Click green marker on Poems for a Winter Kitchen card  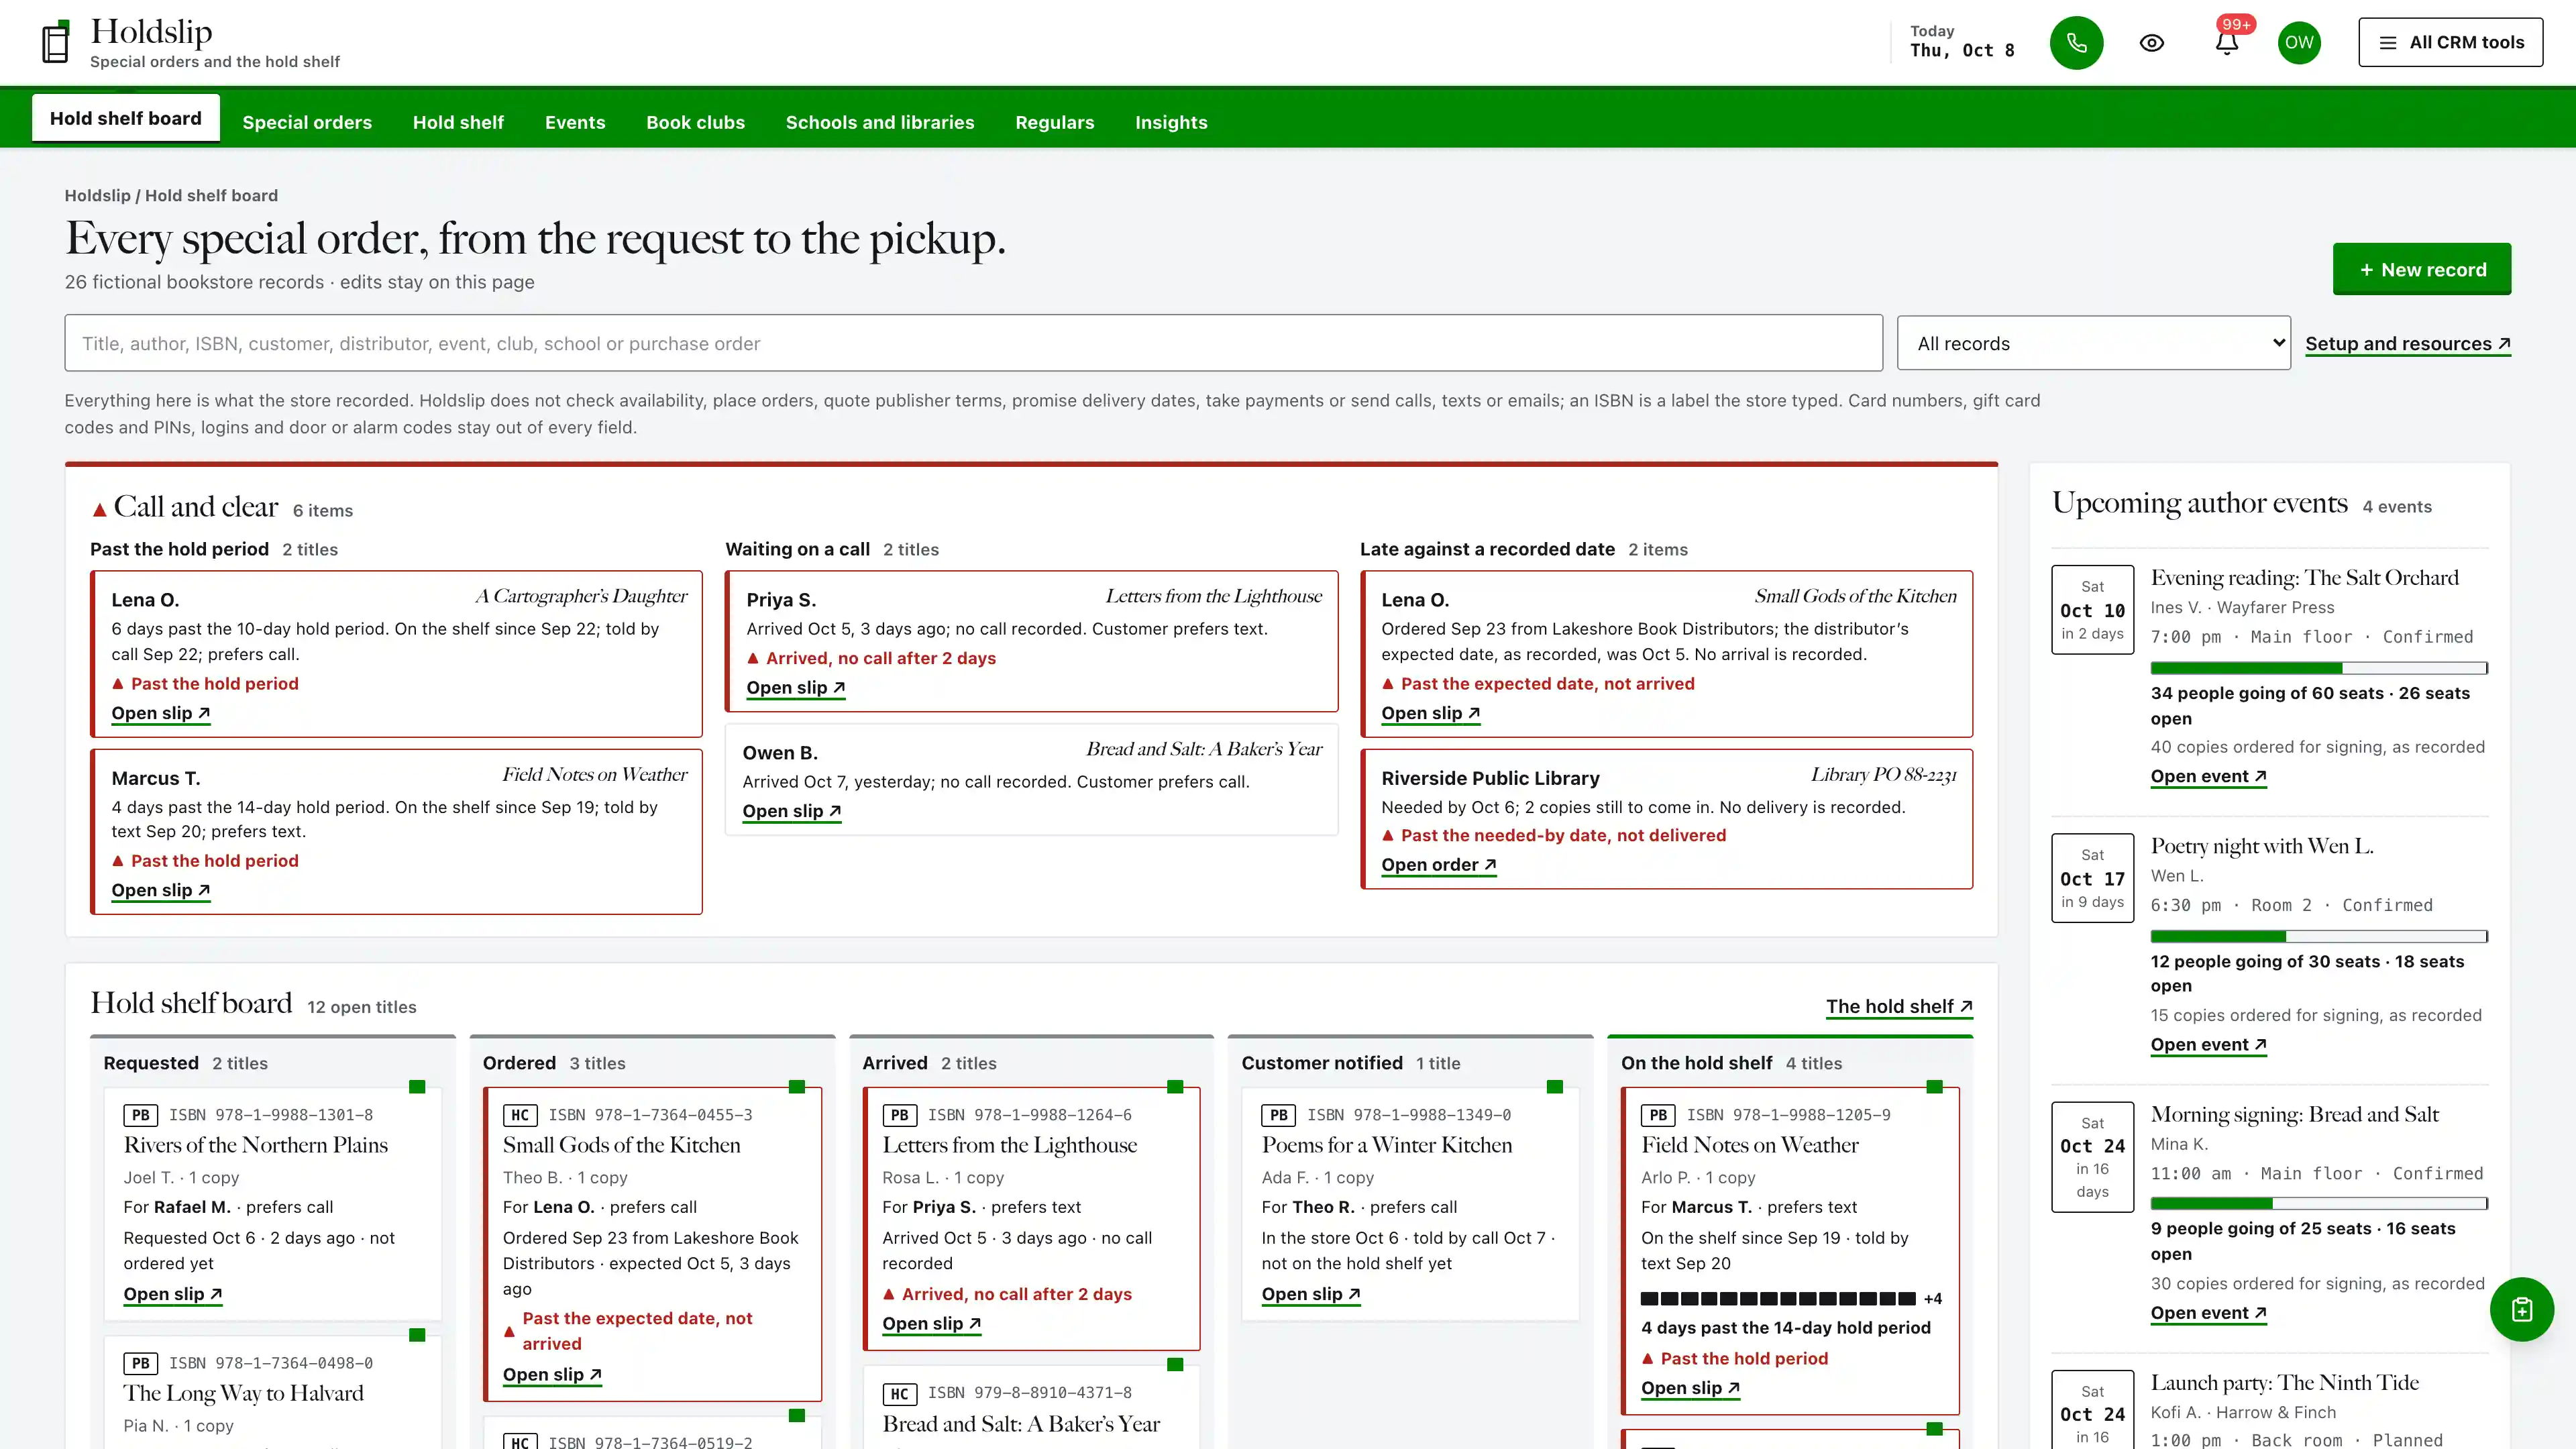1554,1087
